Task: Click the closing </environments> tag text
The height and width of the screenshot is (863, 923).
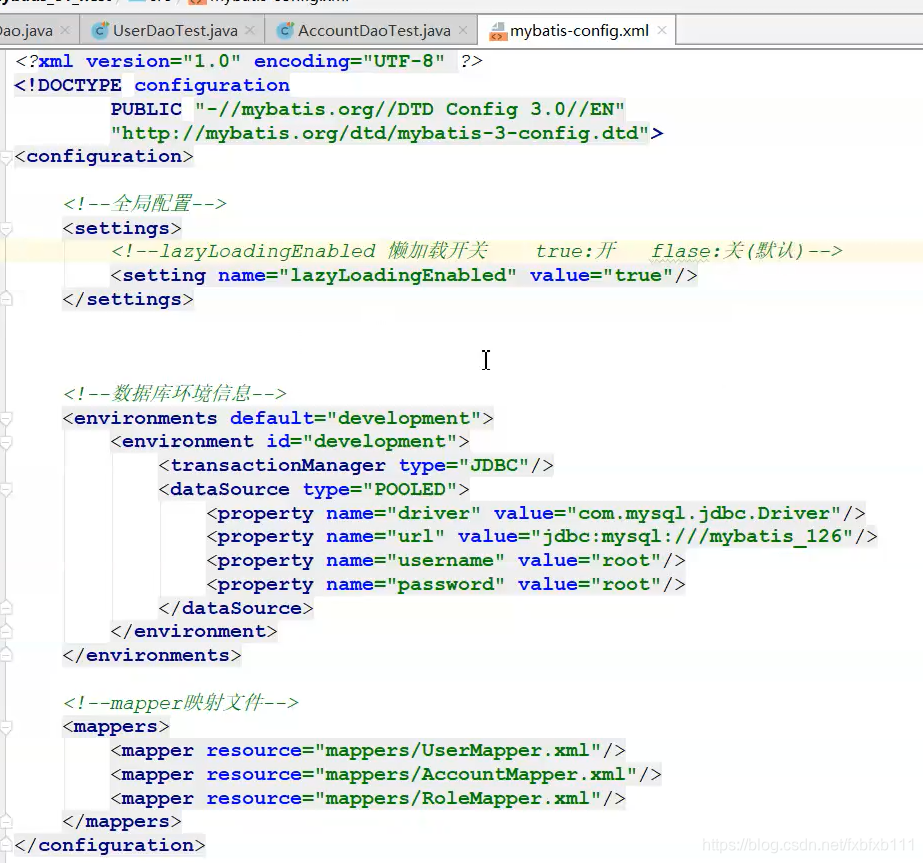Action: click(152, 656)
